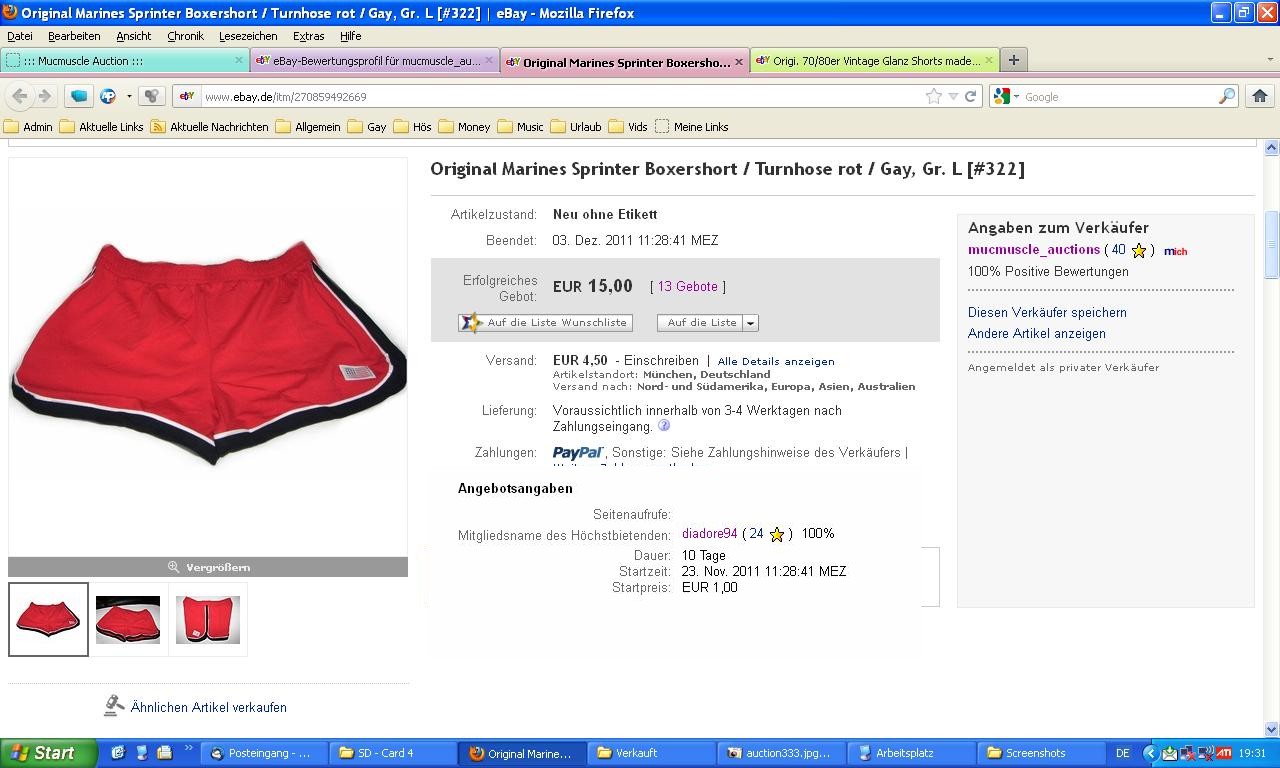
Task: Open seller mucmuscle_auctions profile link
Action: pos(1033,250)
